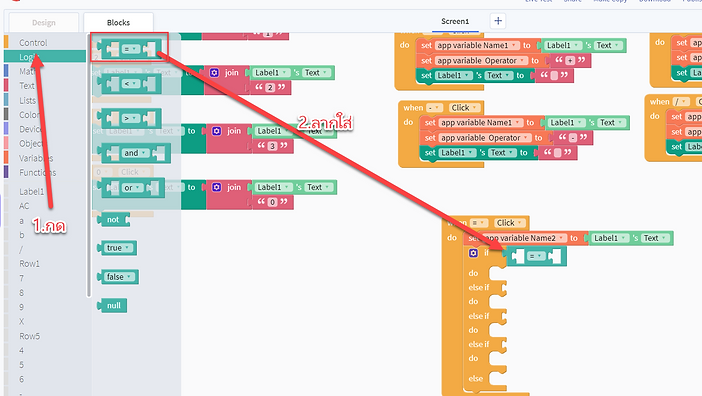Open the Control blocks category
702x396 pixels.
33,43
